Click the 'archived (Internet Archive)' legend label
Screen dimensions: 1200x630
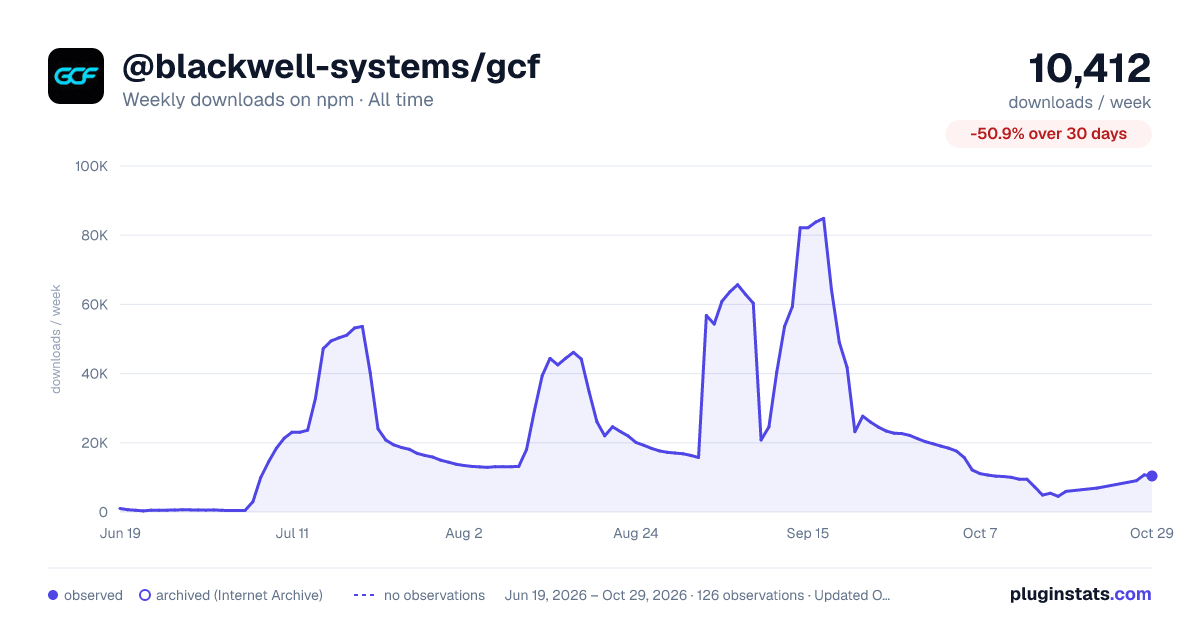[239, 595]
